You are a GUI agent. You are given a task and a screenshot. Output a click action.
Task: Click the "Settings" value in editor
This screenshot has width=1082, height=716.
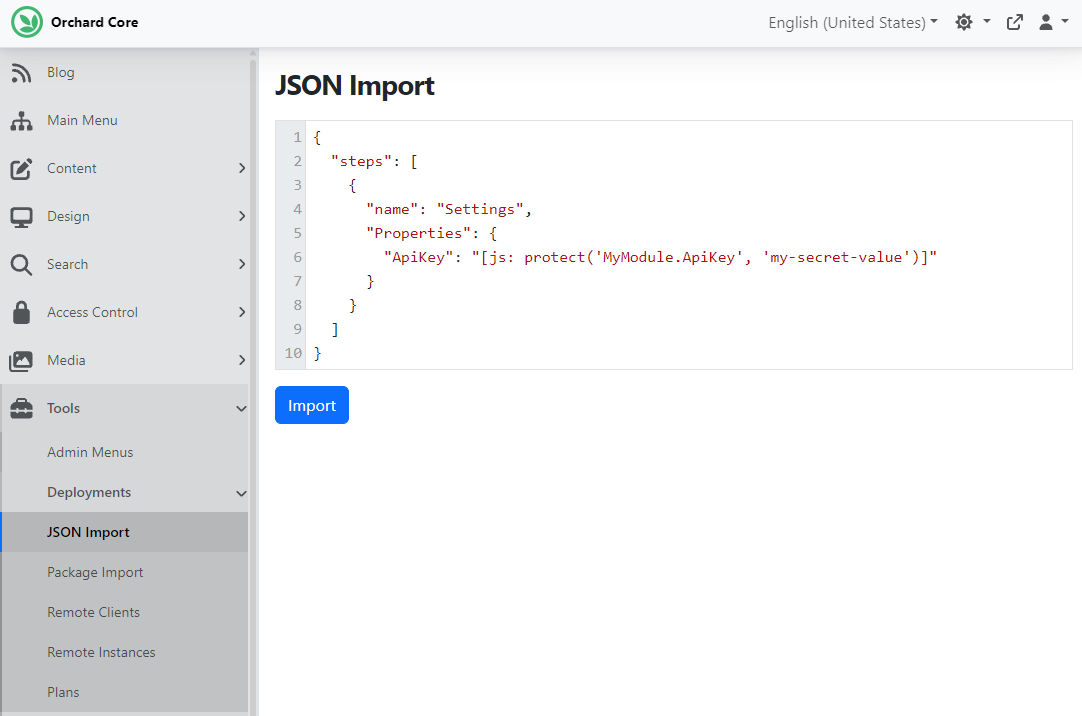480,209
